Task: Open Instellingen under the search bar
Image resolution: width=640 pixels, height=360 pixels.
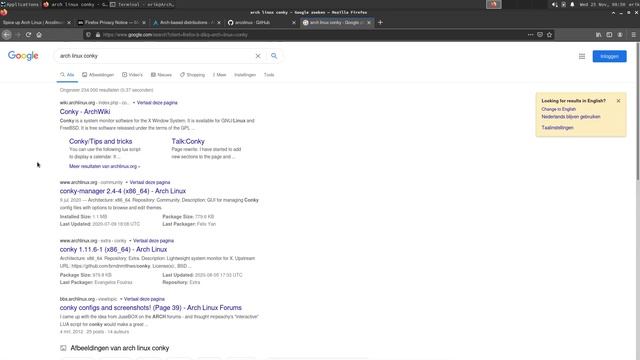Action: [245, 75]
